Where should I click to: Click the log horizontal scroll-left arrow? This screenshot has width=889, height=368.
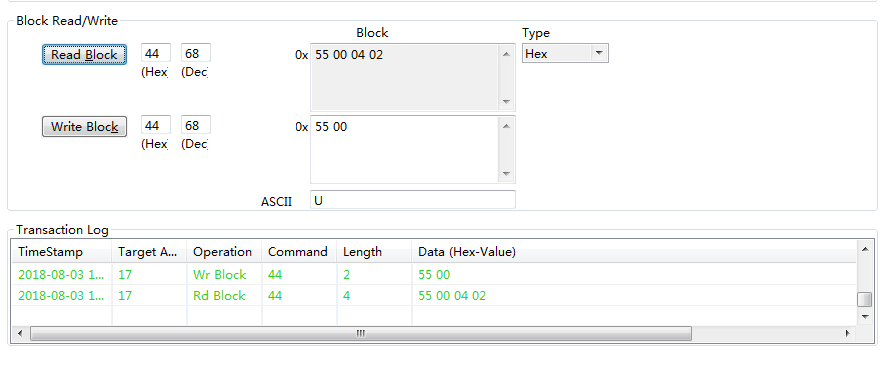pos(20,333)
